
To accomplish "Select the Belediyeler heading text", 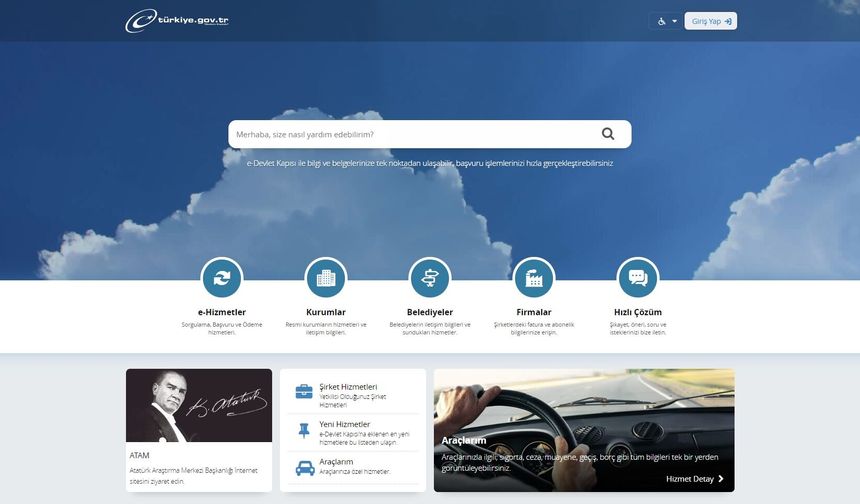I will point(430,312).
